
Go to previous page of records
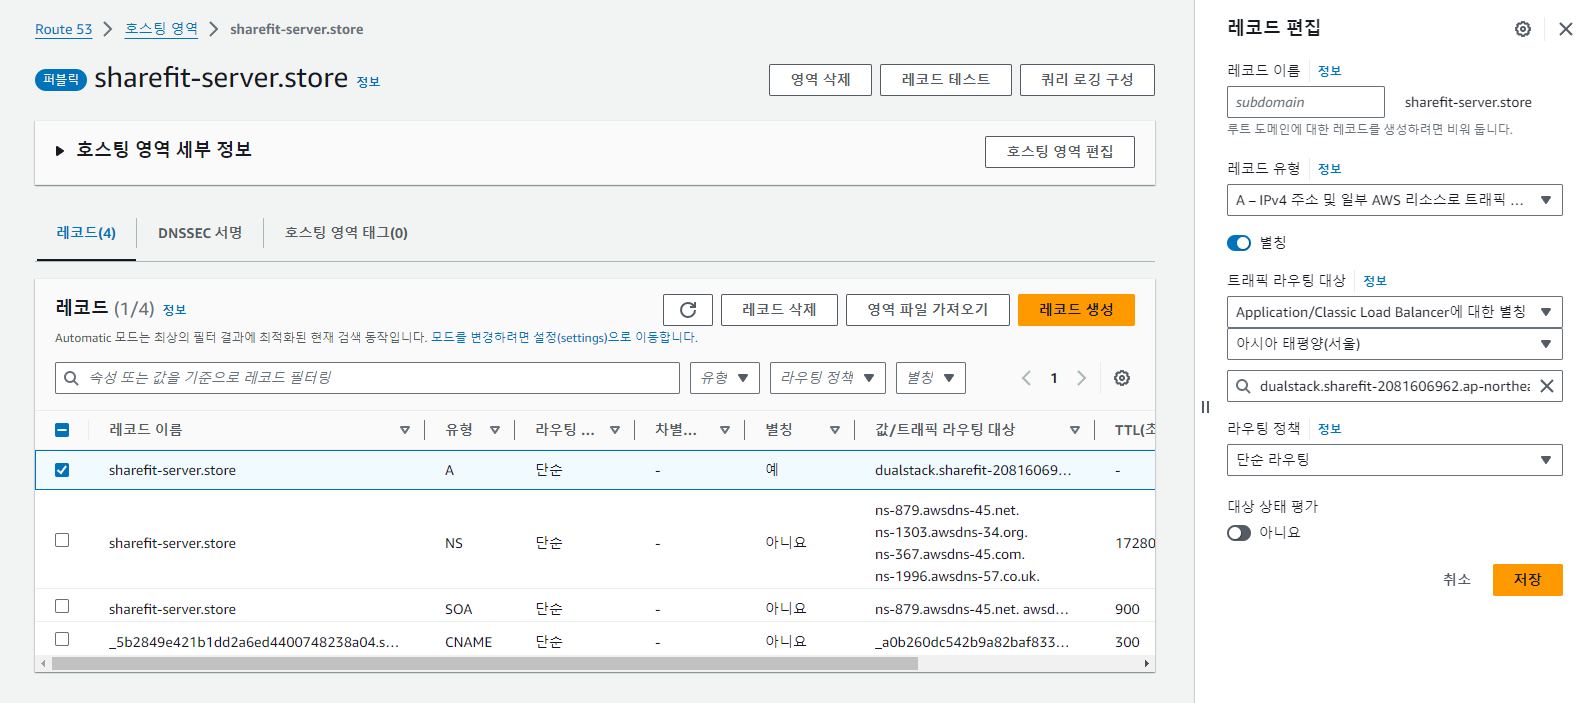click(1026, 378)
